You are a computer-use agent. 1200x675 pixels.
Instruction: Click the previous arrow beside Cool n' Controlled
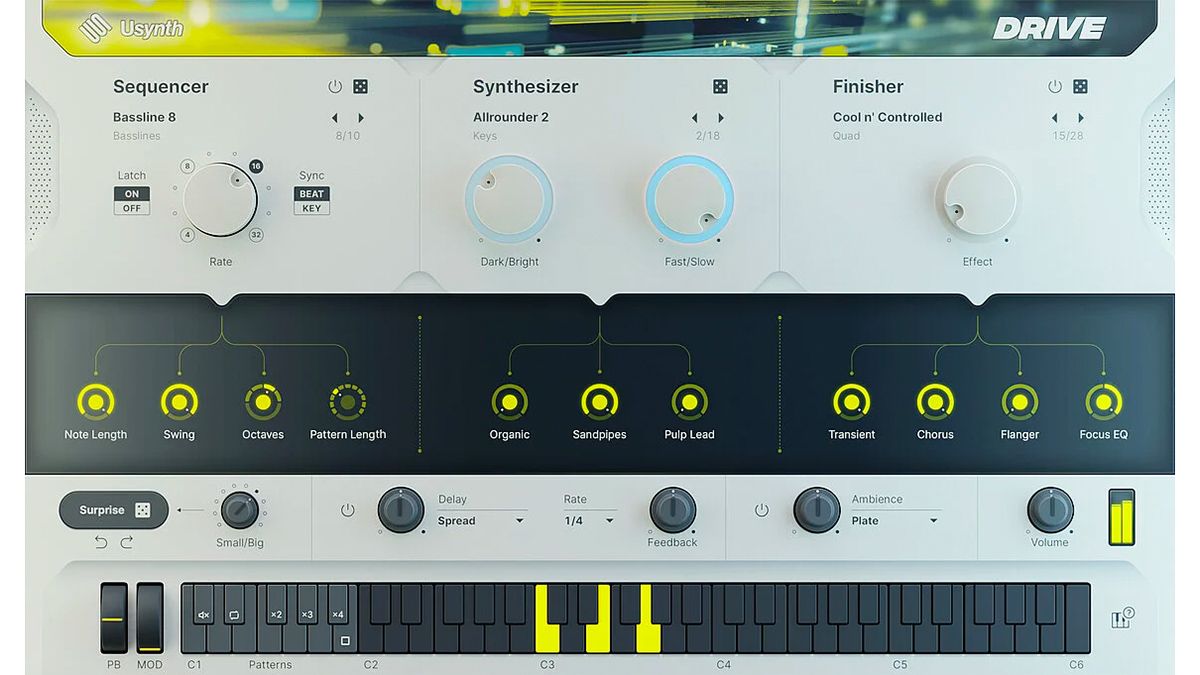click(1054, 117)
